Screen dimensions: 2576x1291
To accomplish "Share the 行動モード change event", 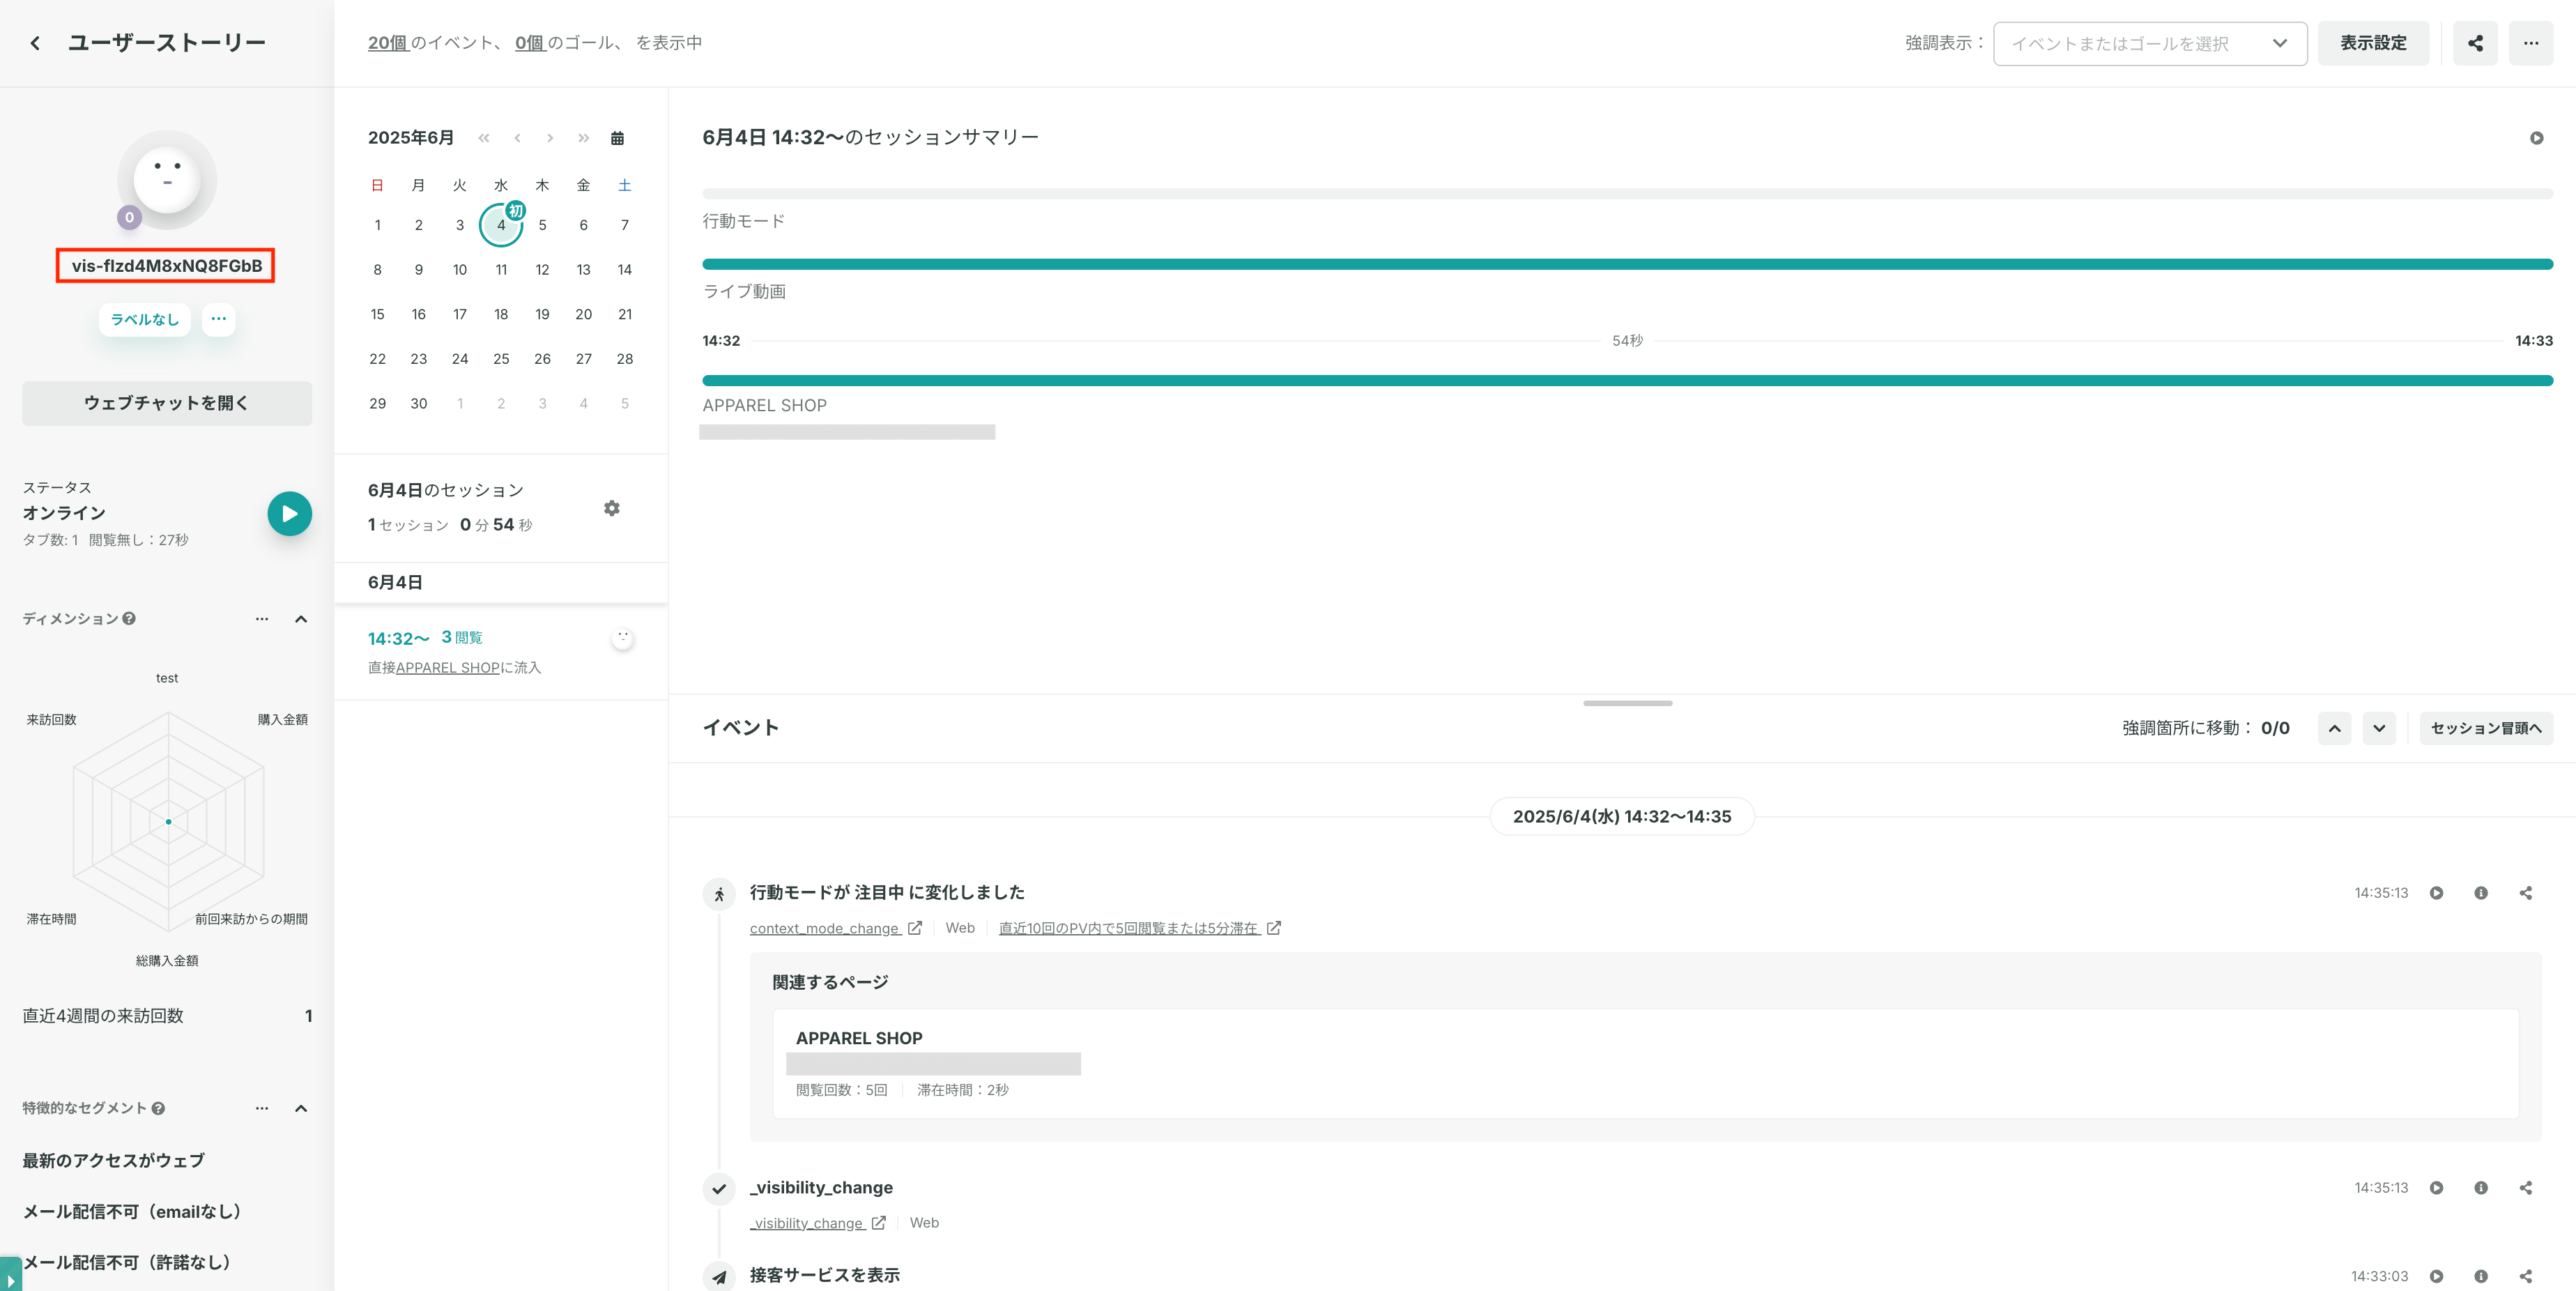I will coord(2526,893).
